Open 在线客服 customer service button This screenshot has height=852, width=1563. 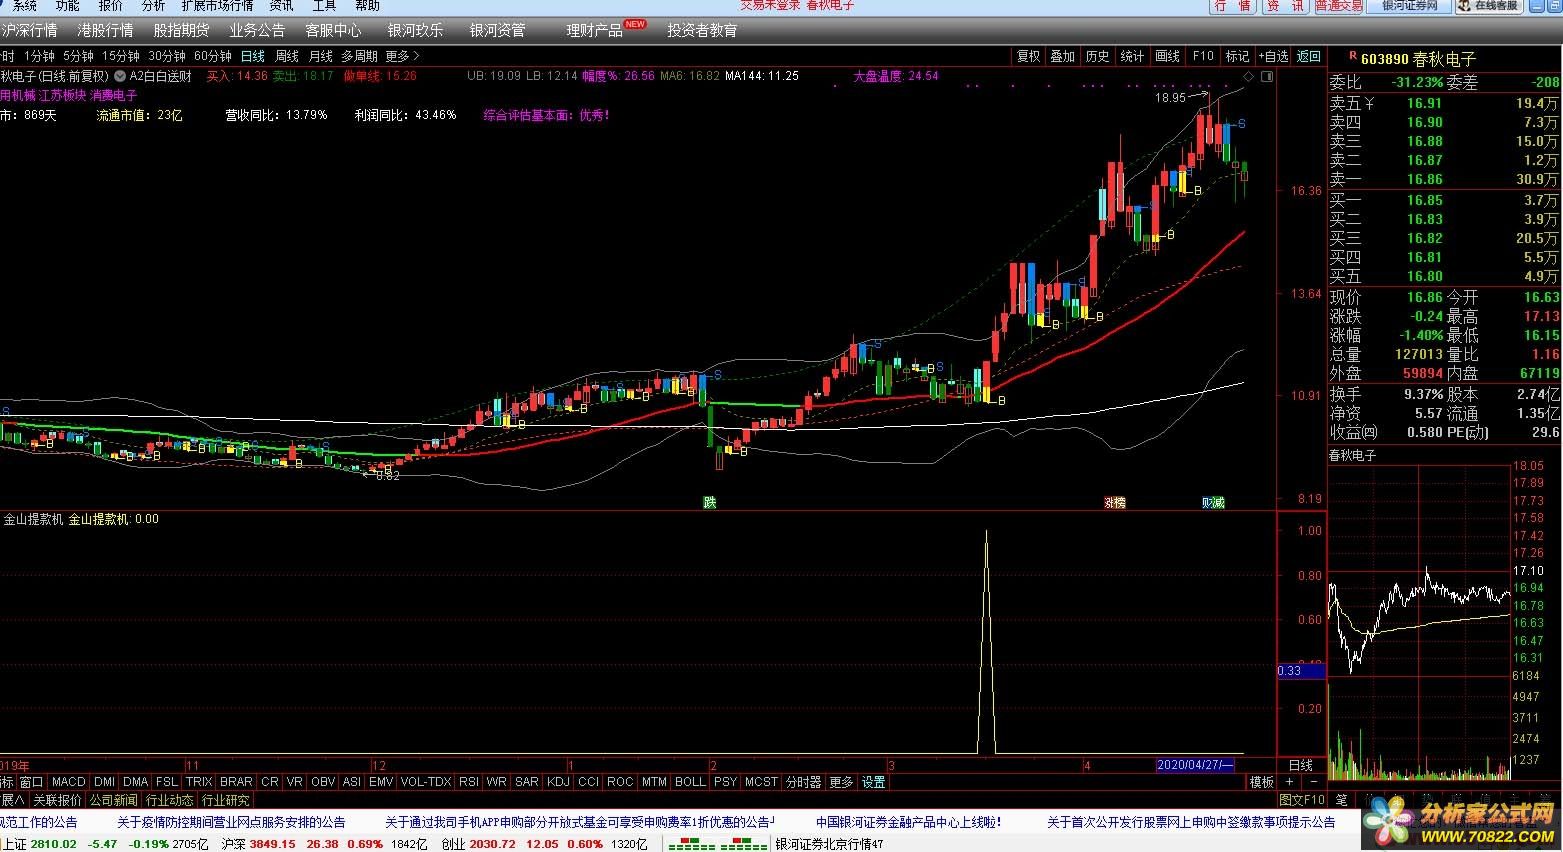click(1489, 6)
